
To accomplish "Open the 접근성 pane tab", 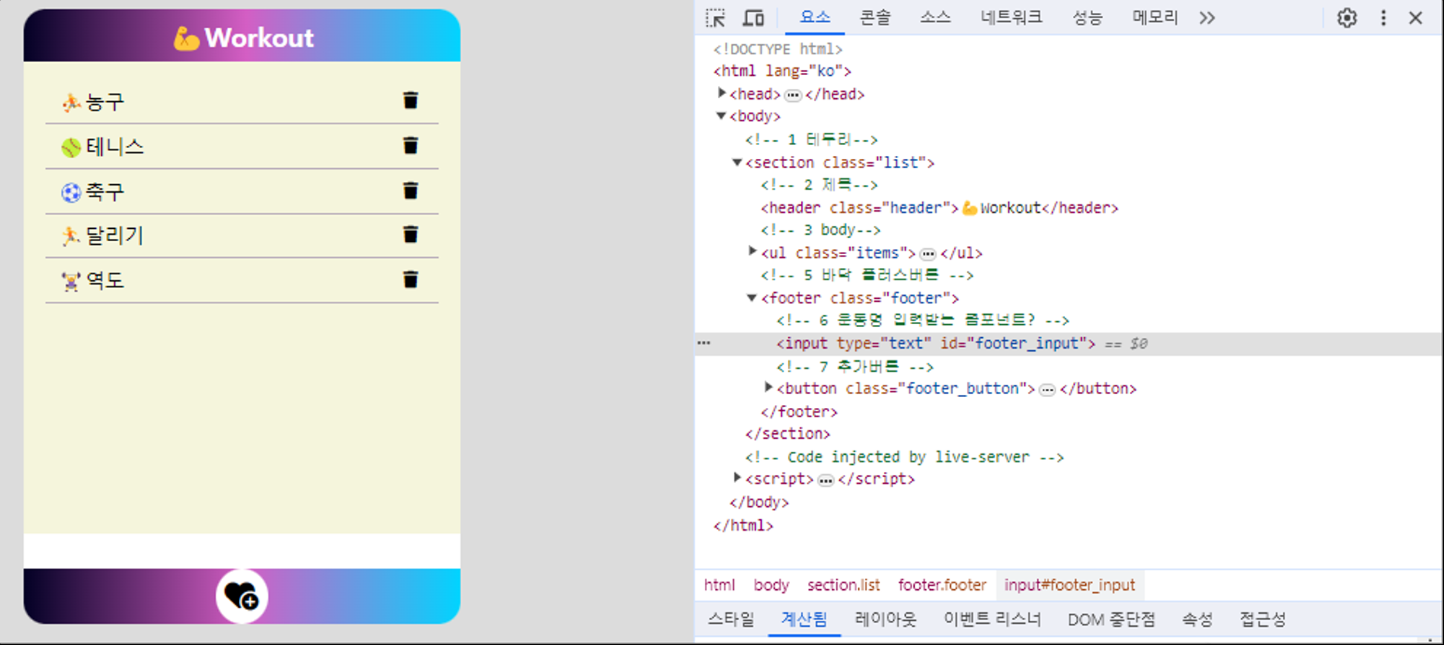I will tap(1262, 619).
